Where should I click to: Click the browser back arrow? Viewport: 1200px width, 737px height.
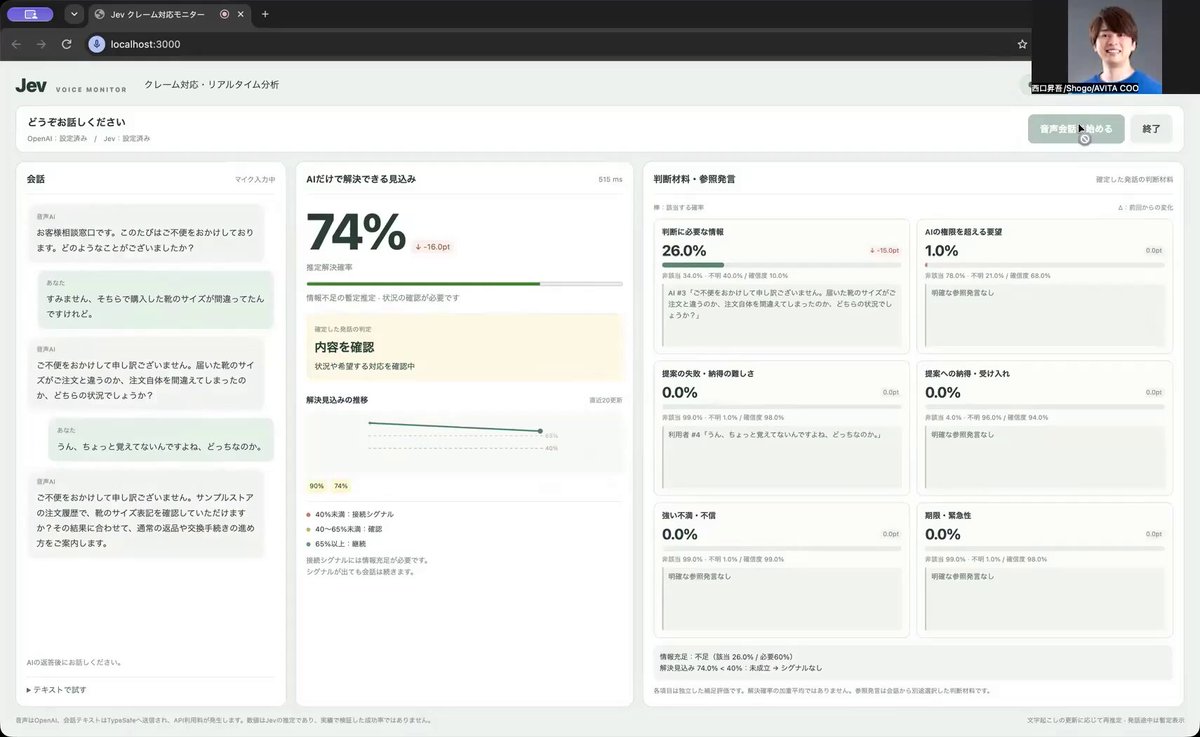pyautogui.click(x=16, y=44)
